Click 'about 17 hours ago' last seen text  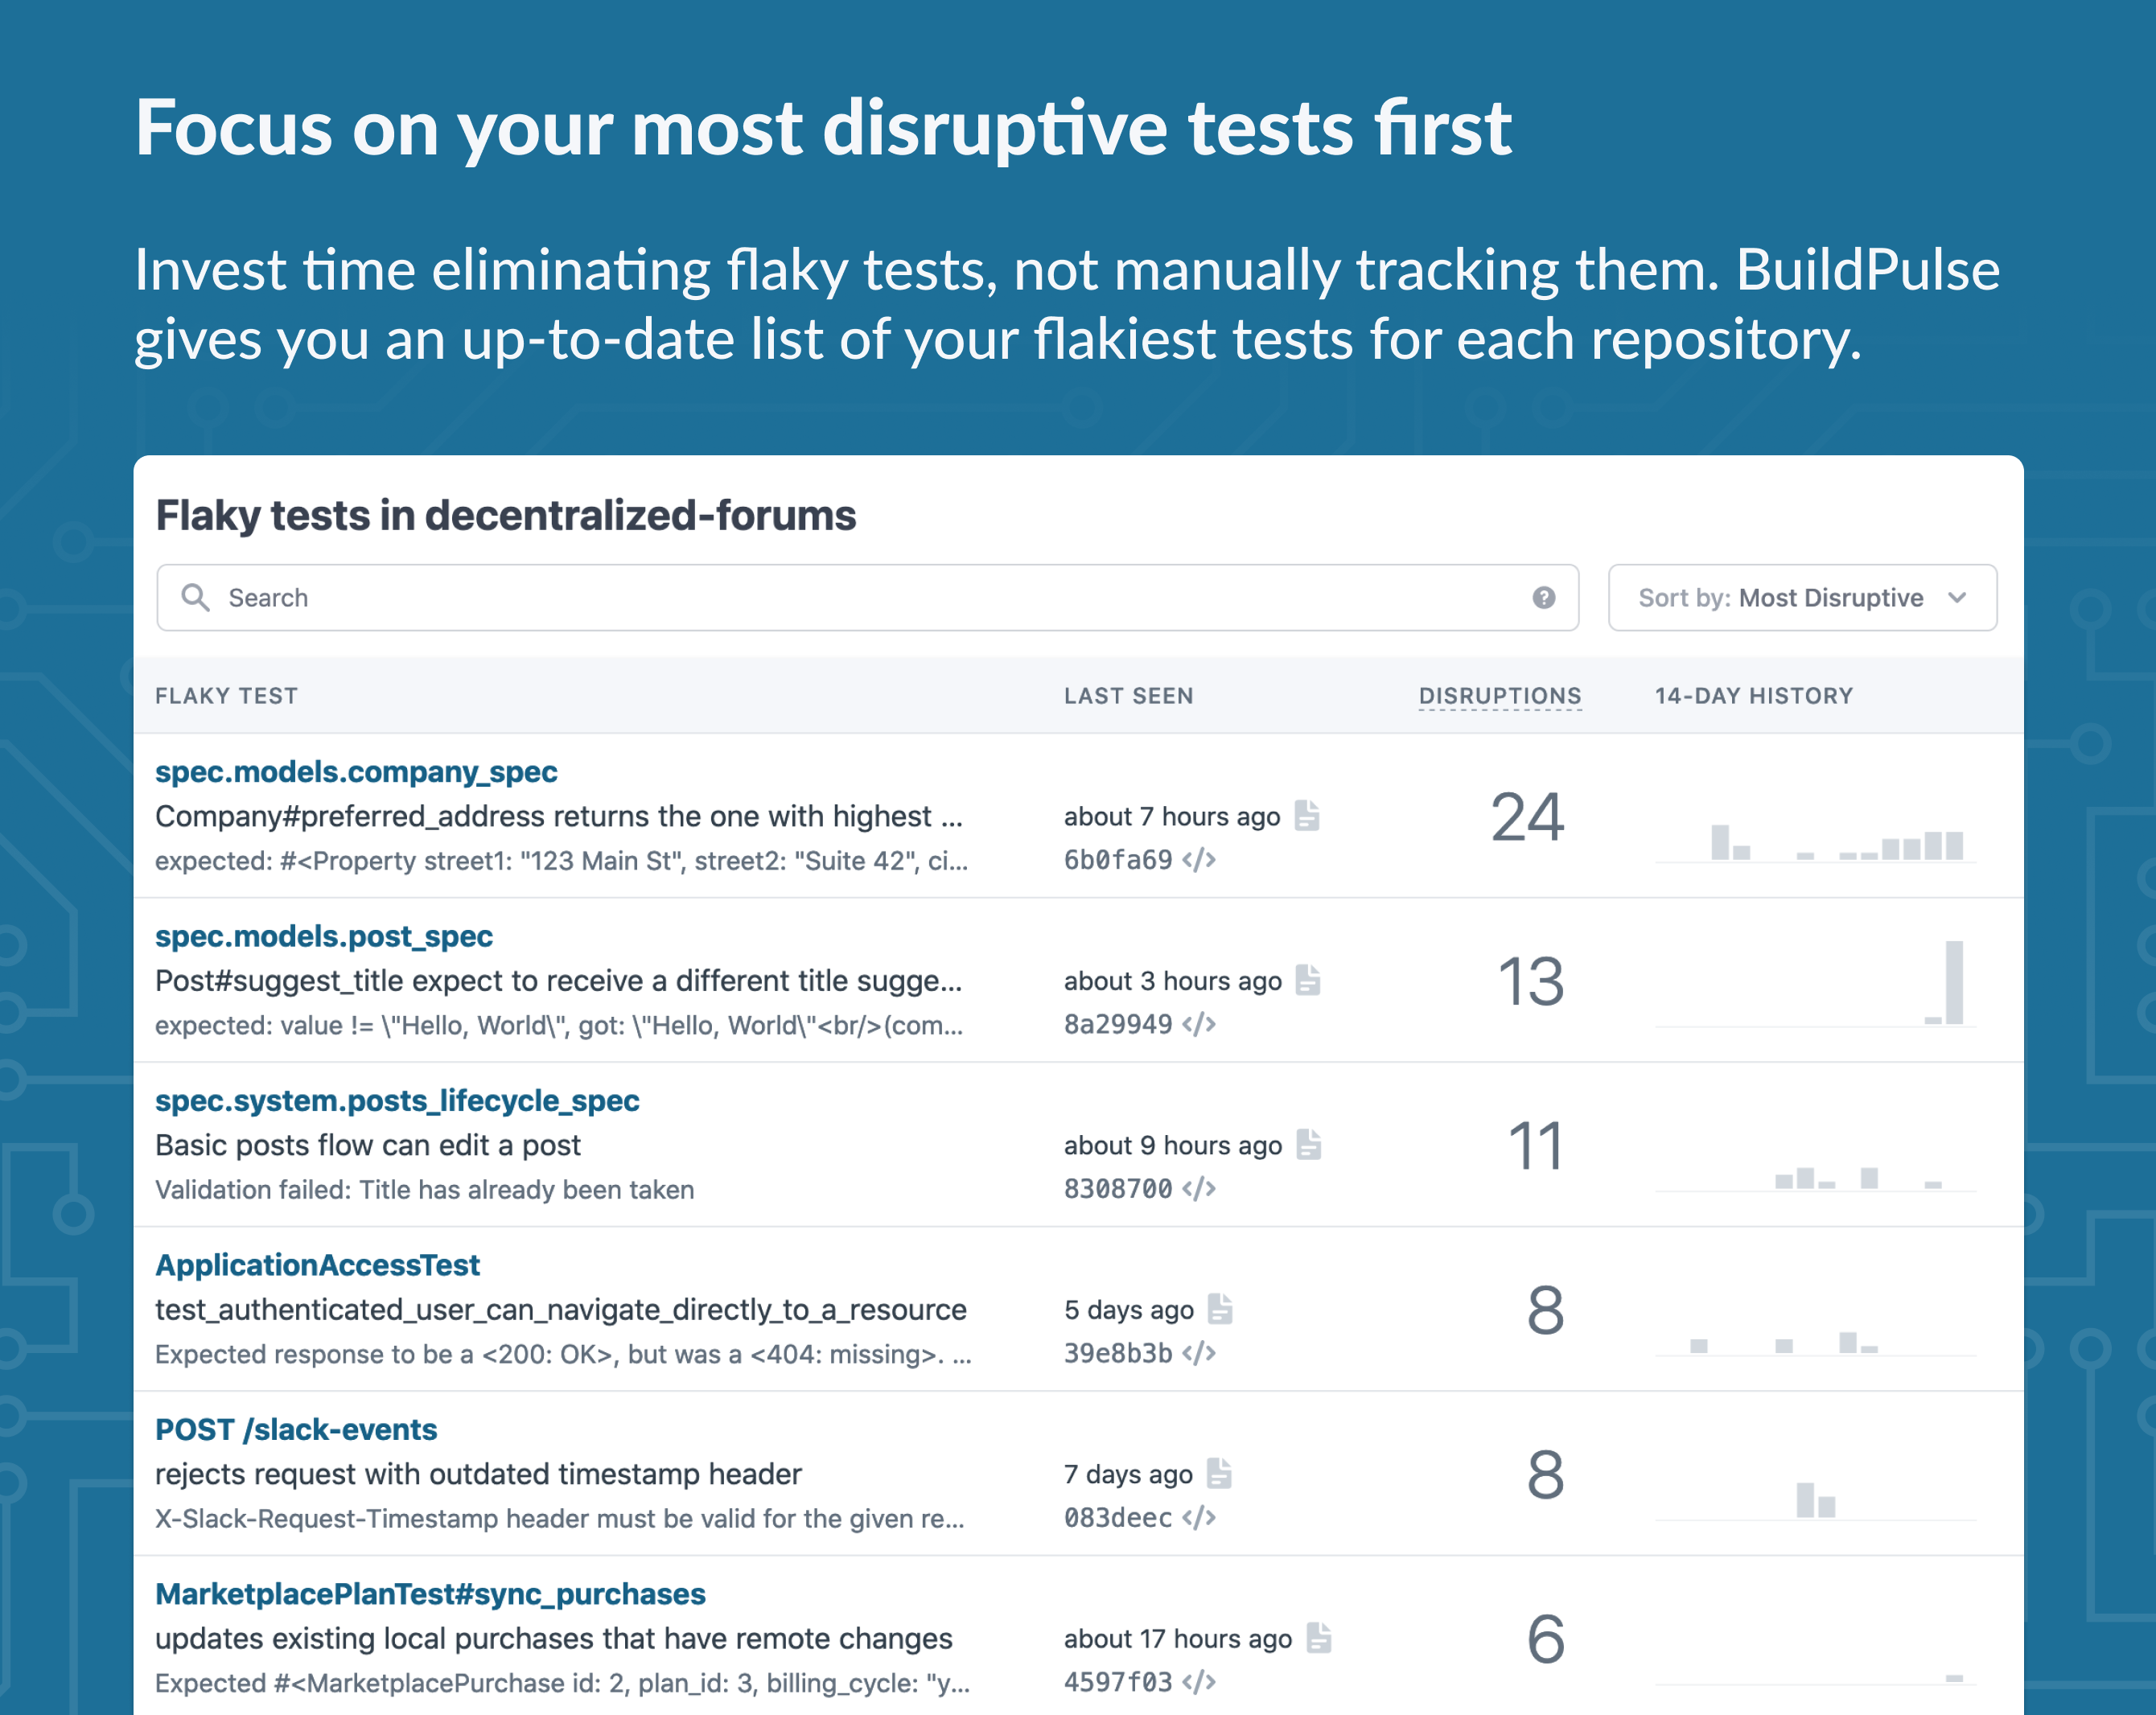[x=1178, y=1638]
